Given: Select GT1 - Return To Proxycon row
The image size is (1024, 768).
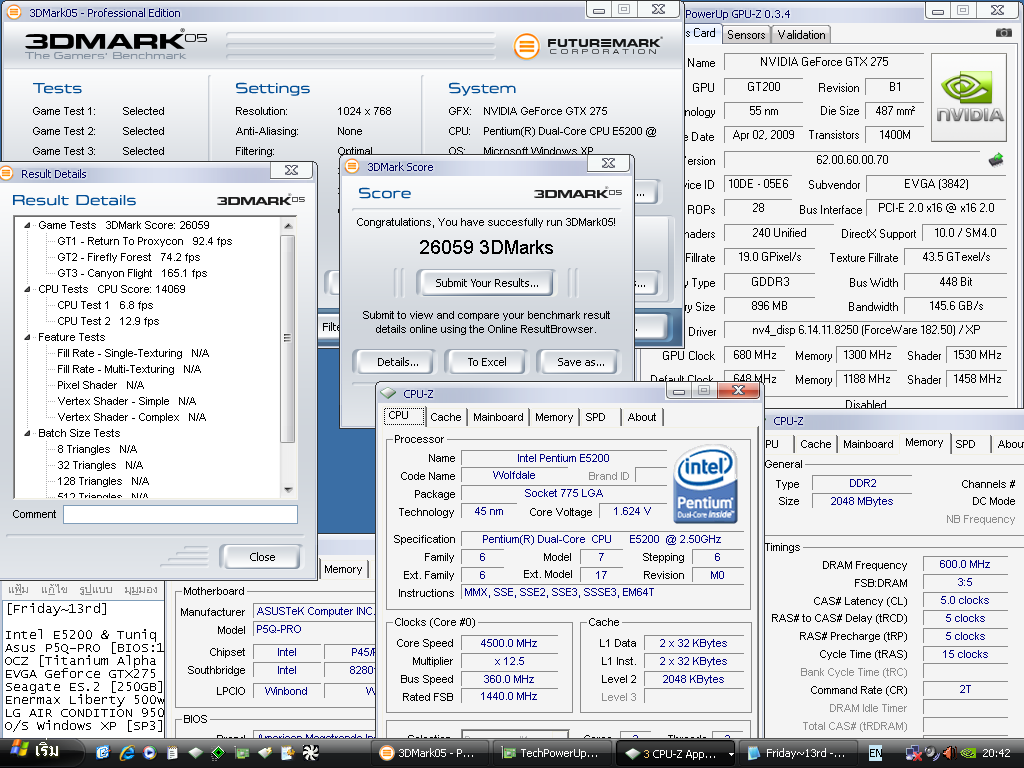Looking at the screenshot, I should coord(144,241).
